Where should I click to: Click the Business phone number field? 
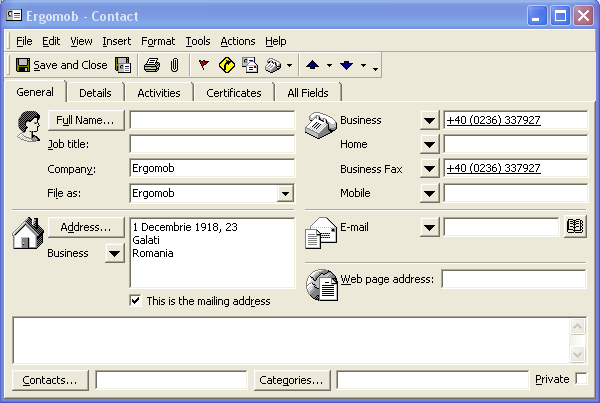[515, 120]
